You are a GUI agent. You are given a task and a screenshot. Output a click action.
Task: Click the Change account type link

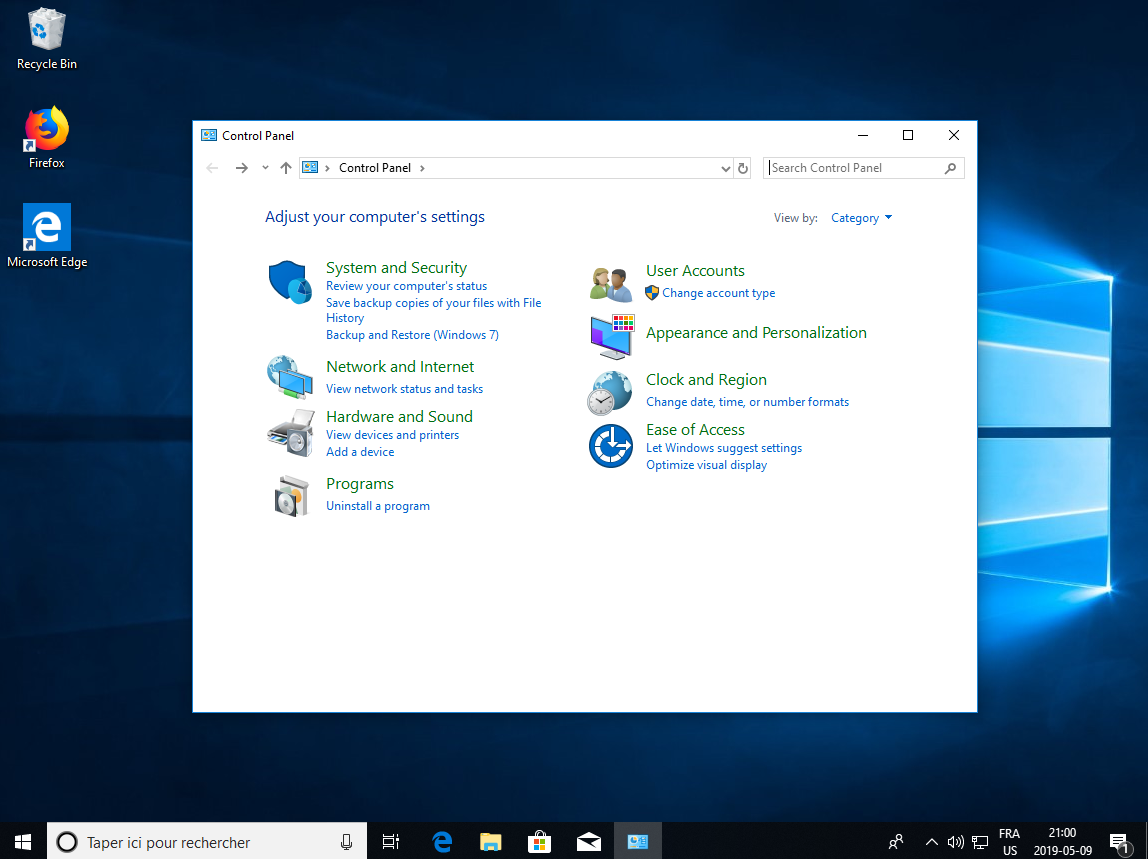coord(718,293)
